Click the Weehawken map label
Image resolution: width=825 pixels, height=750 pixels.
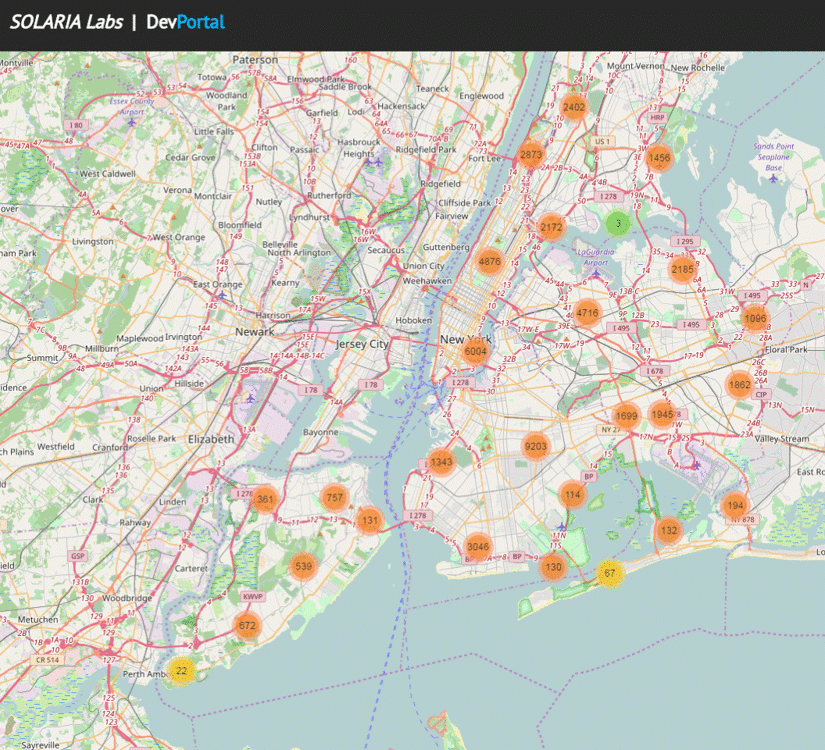click(427, 282)
